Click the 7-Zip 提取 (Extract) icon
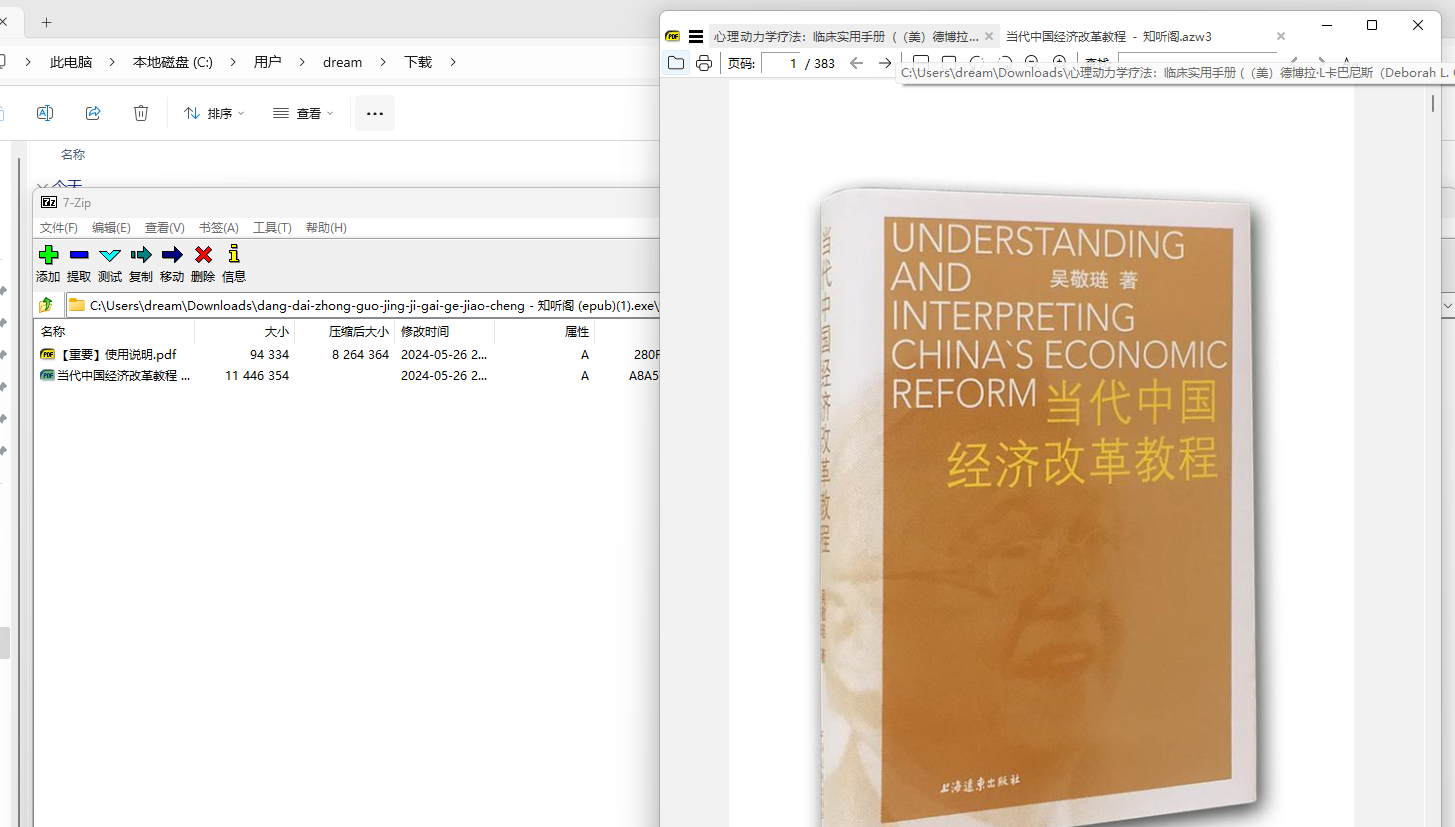 point(79,254)
